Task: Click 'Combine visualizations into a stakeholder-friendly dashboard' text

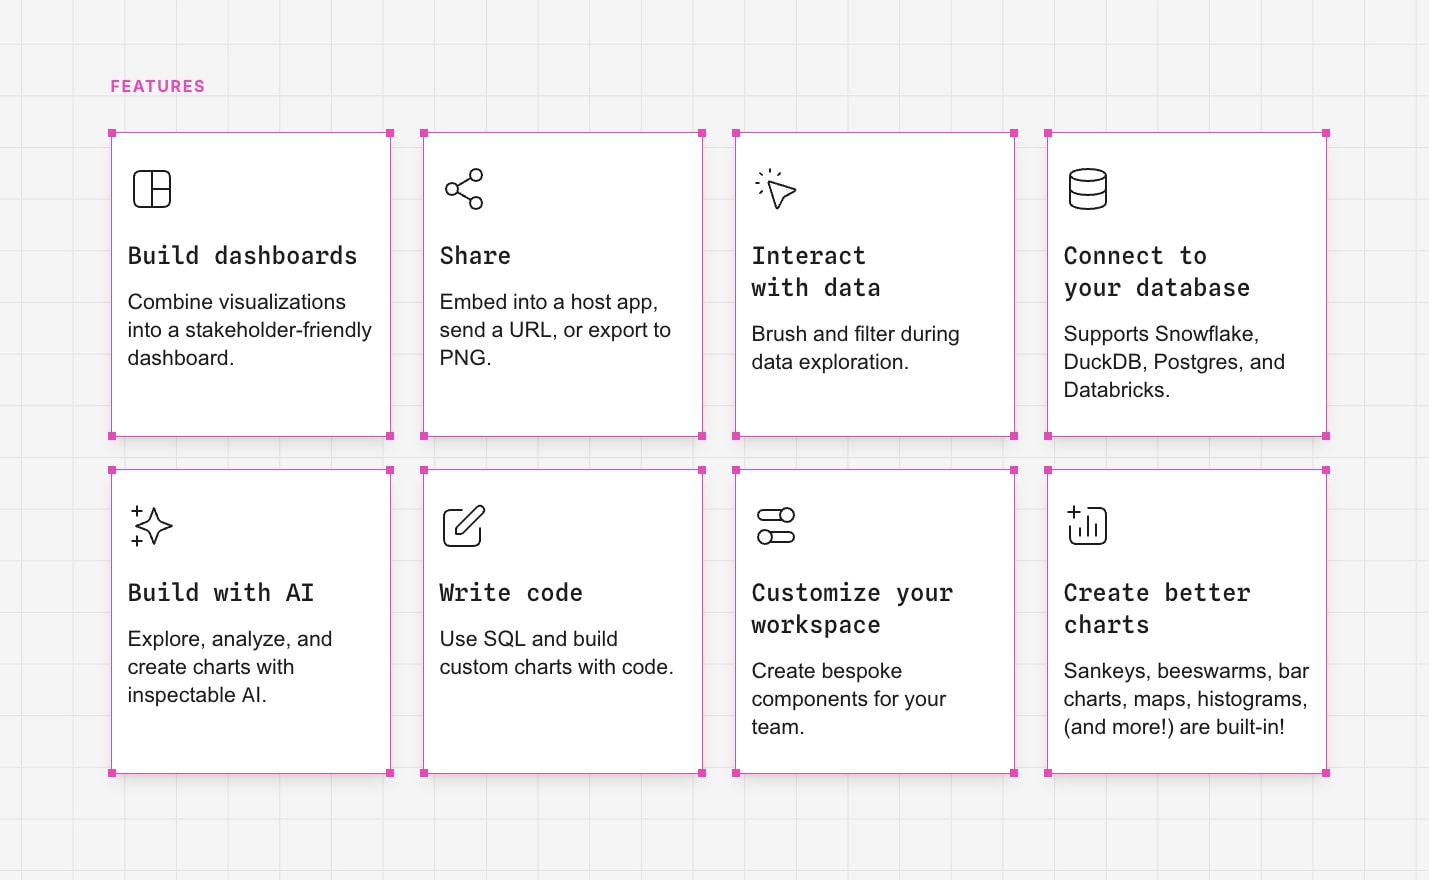Action: [250, 330]
